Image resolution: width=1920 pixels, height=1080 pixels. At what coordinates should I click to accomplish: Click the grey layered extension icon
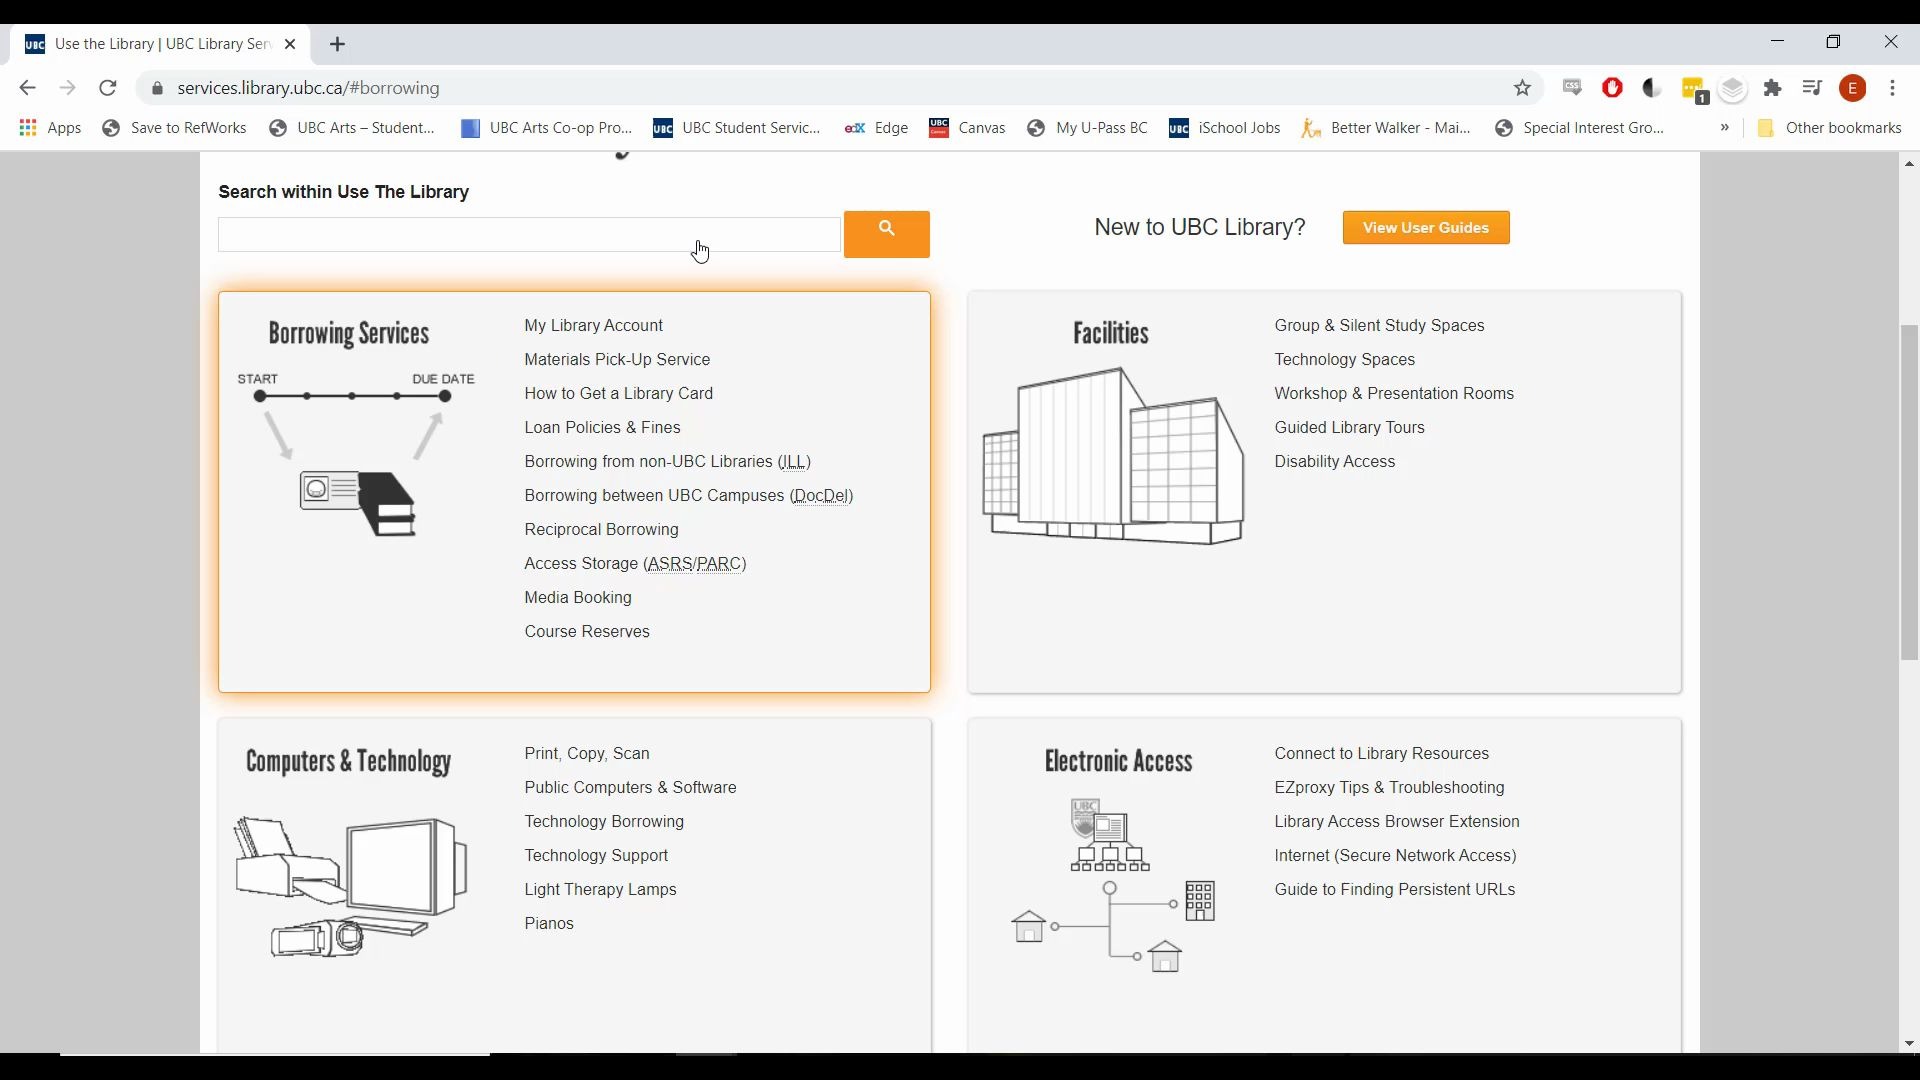pos(1733,88)
